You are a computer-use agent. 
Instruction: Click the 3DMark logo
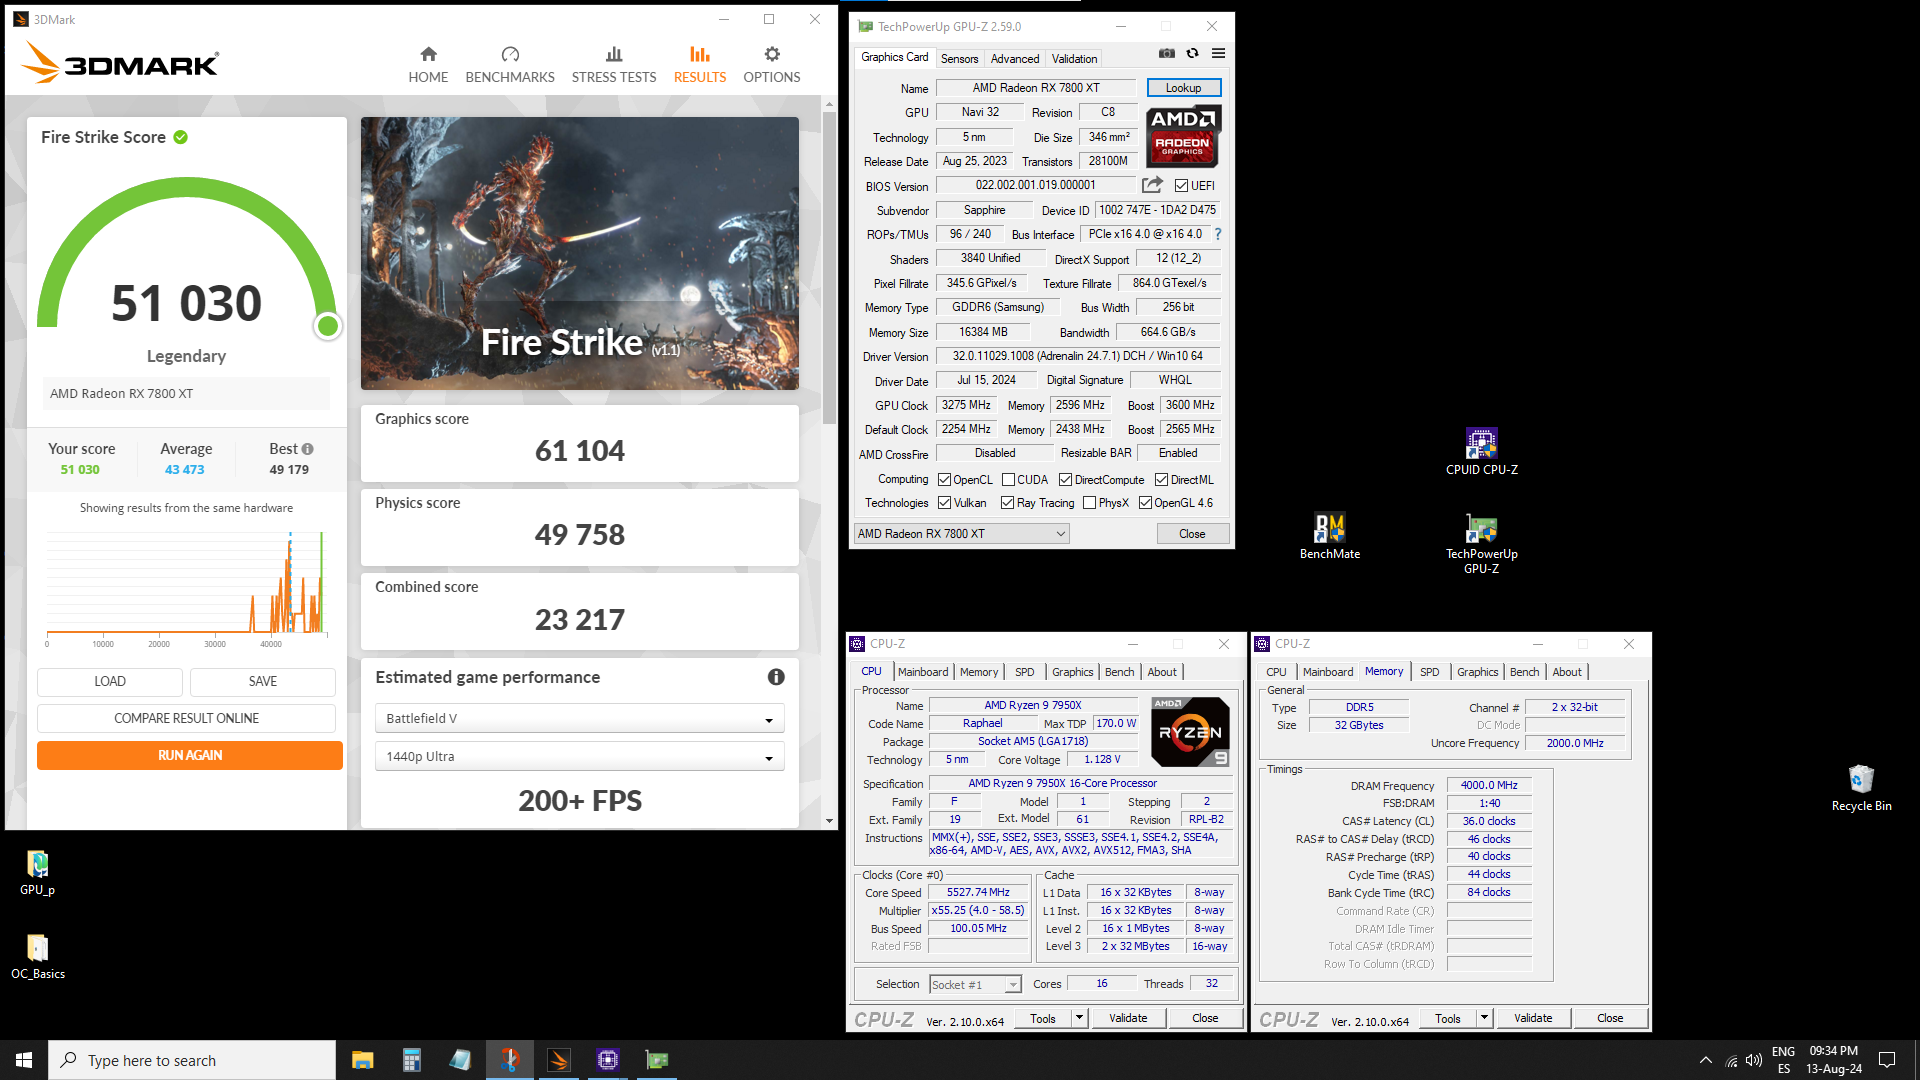pyautogui.click(x=119, y=63)
